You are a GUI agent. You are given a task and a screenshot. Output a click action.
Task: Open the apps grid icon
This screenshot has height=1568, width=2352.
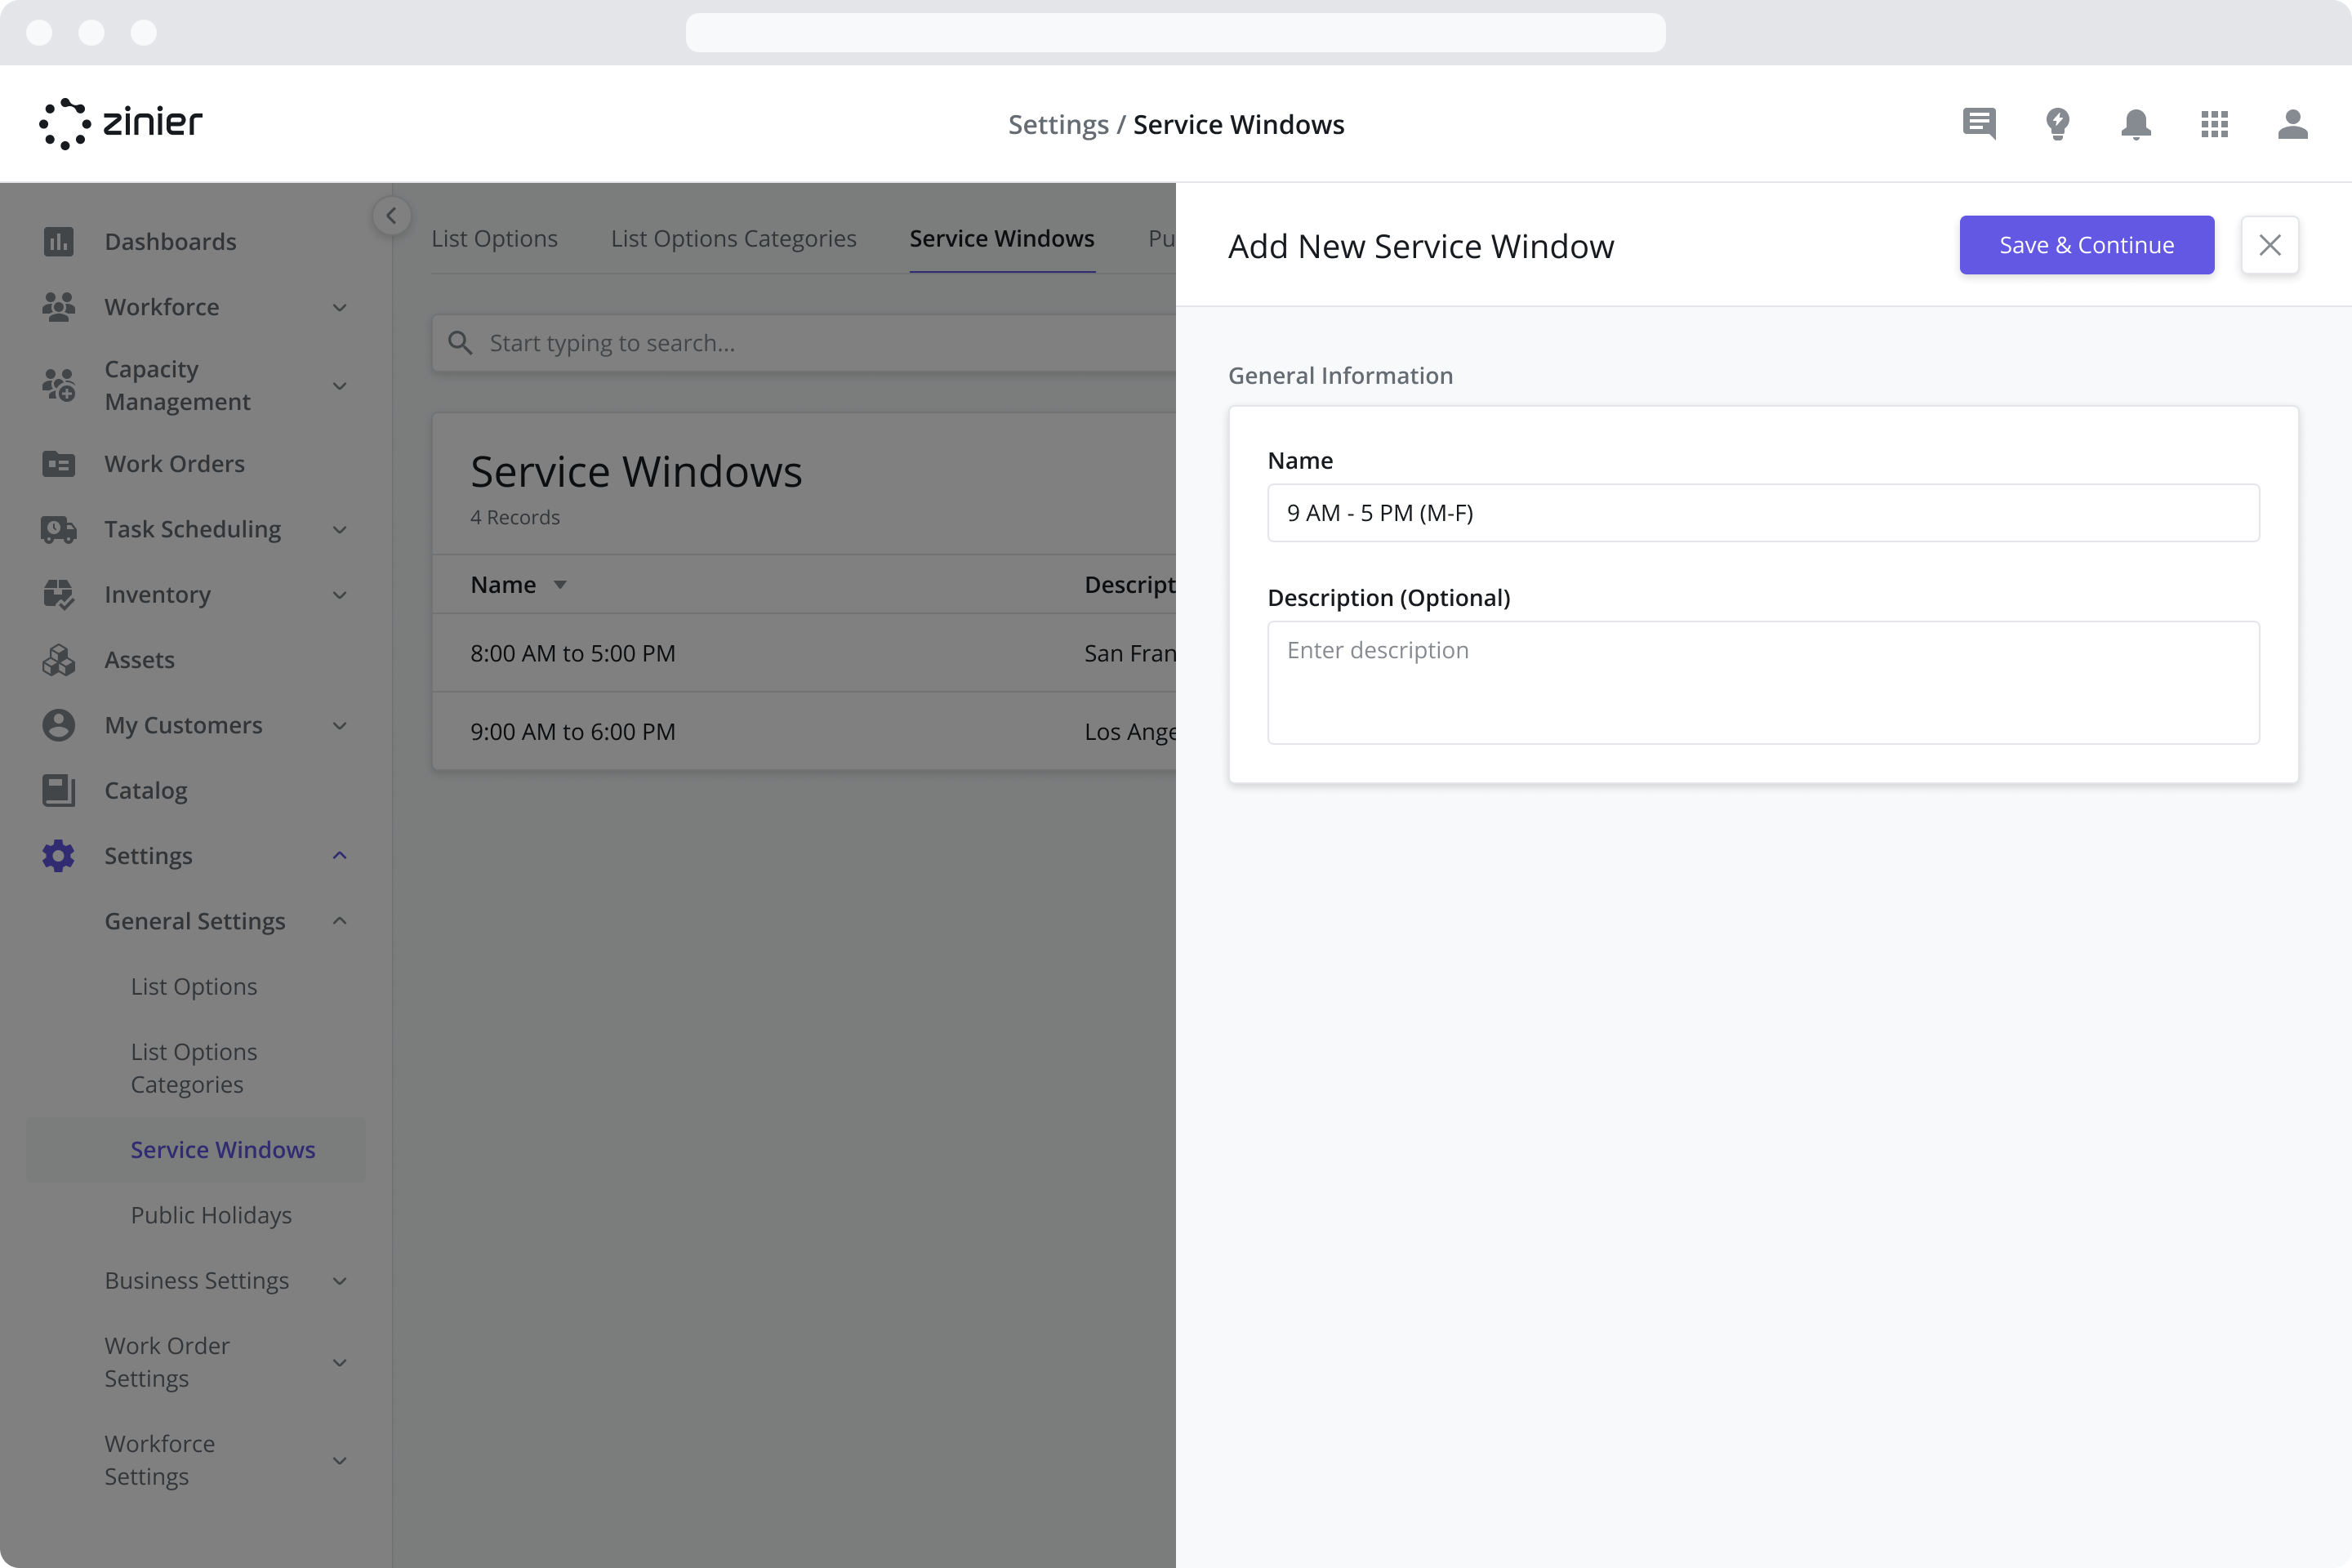2214,124
